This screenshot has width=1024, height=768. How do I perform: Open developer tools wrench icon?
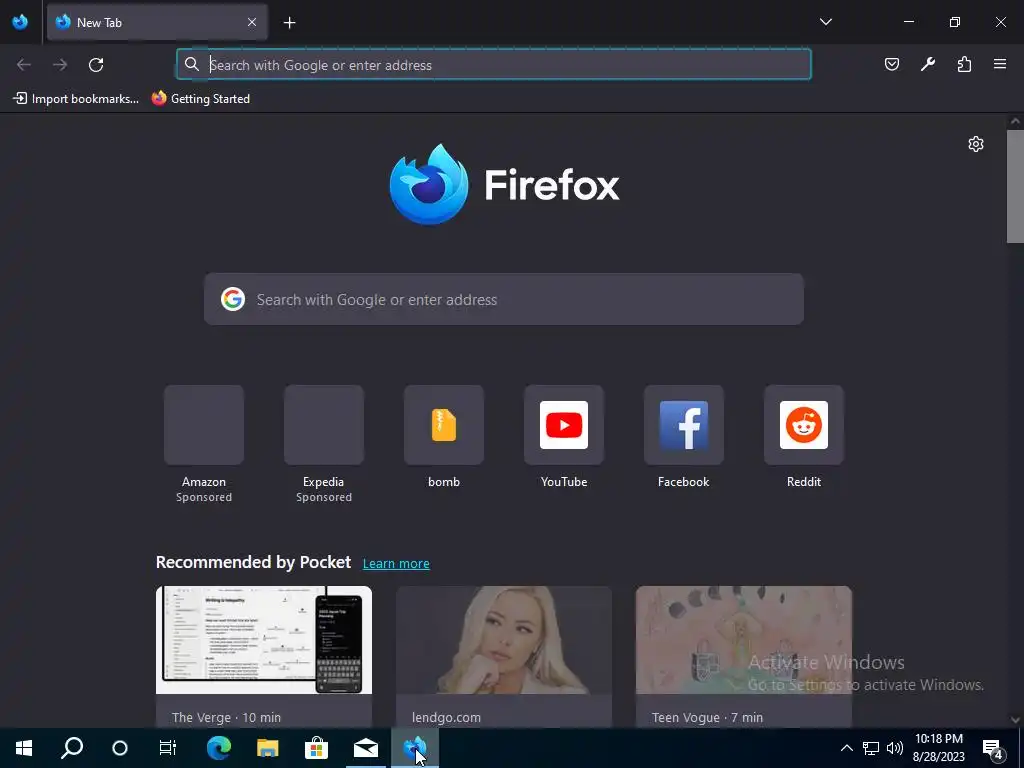[928, 64]
